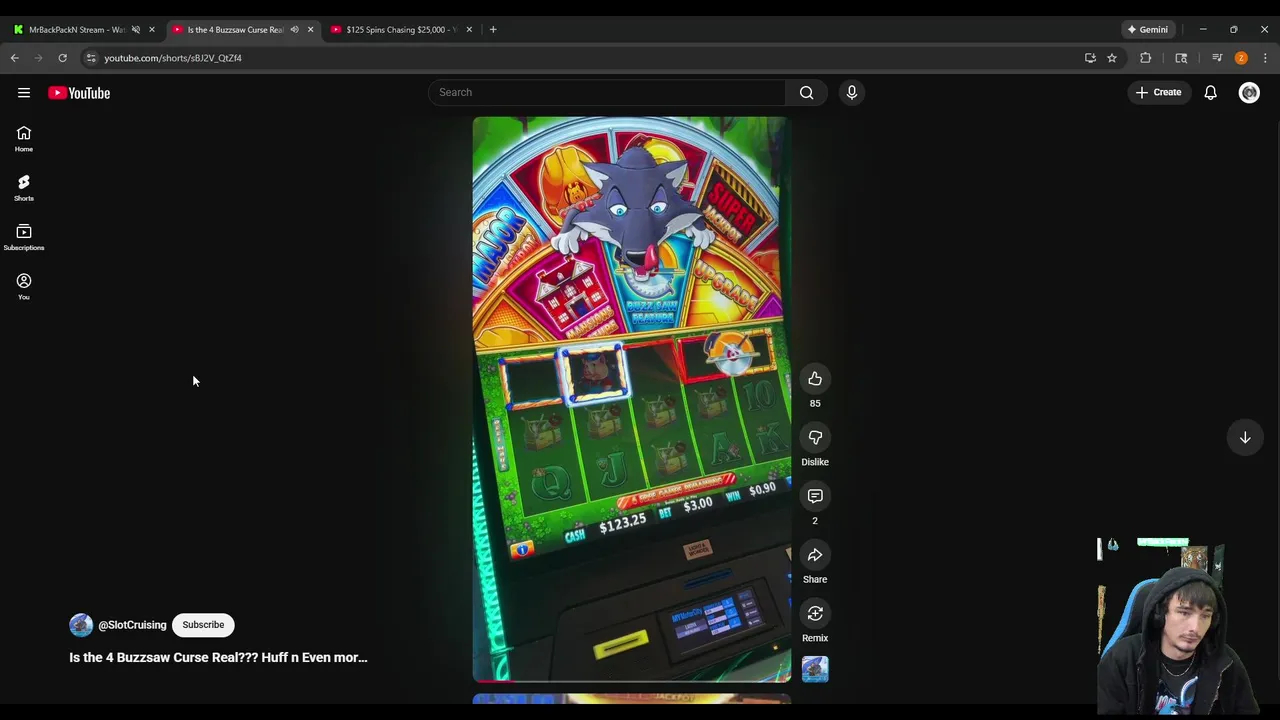Open Google Lens search icon in toolbar
Viewport: 1280px width, 720px height.
[1181, 58]
